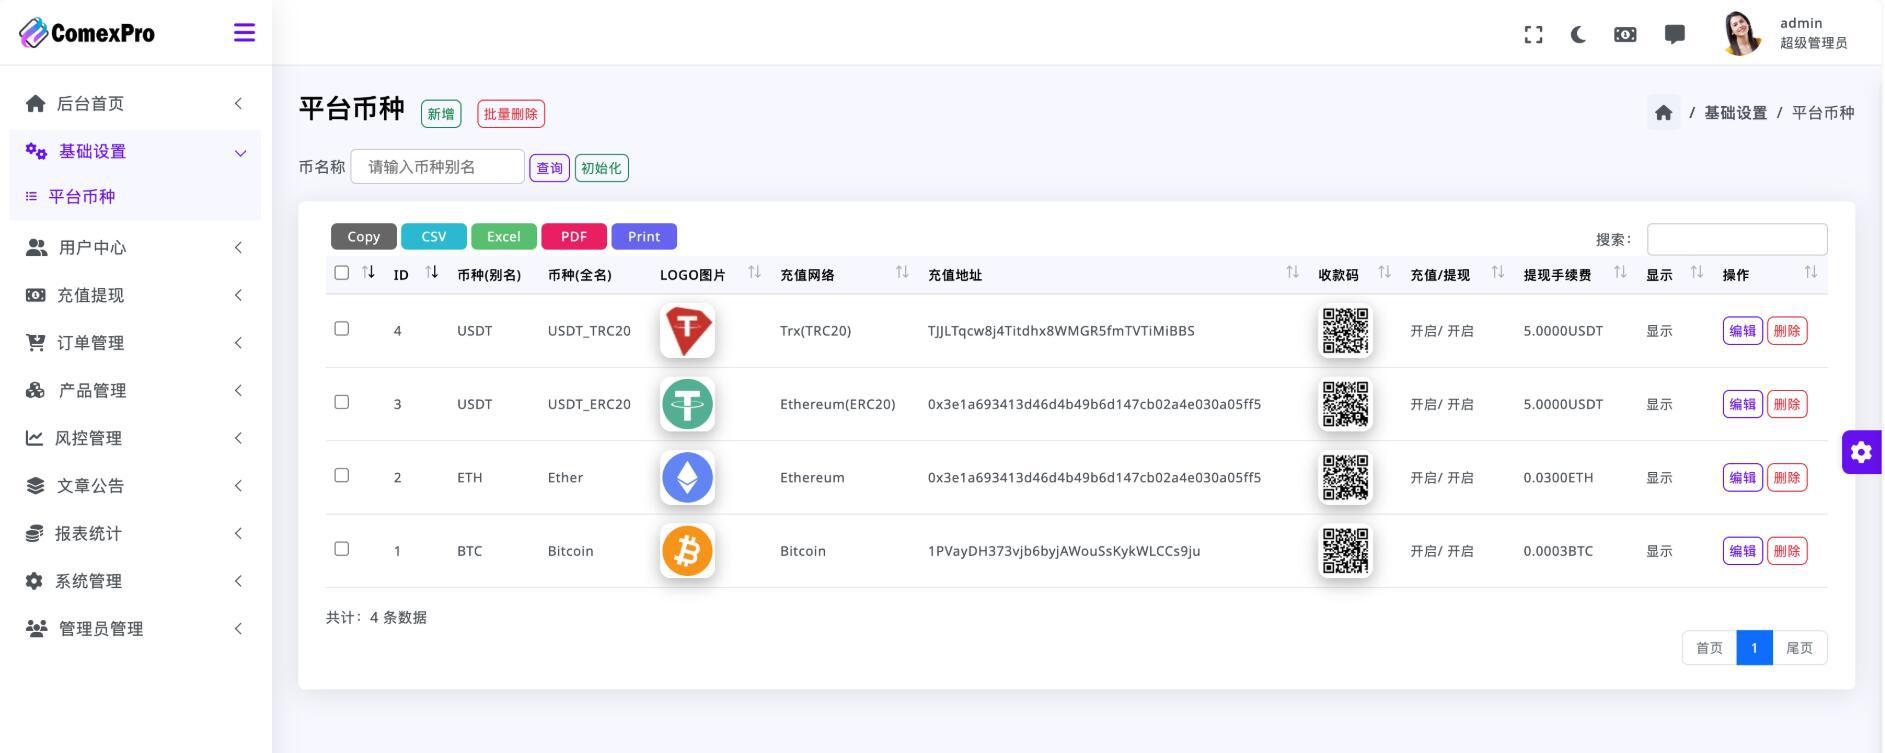This screenshot has width=1885, height=753.
Task: Click the banknote icon in header
Action: [1625, 35]
